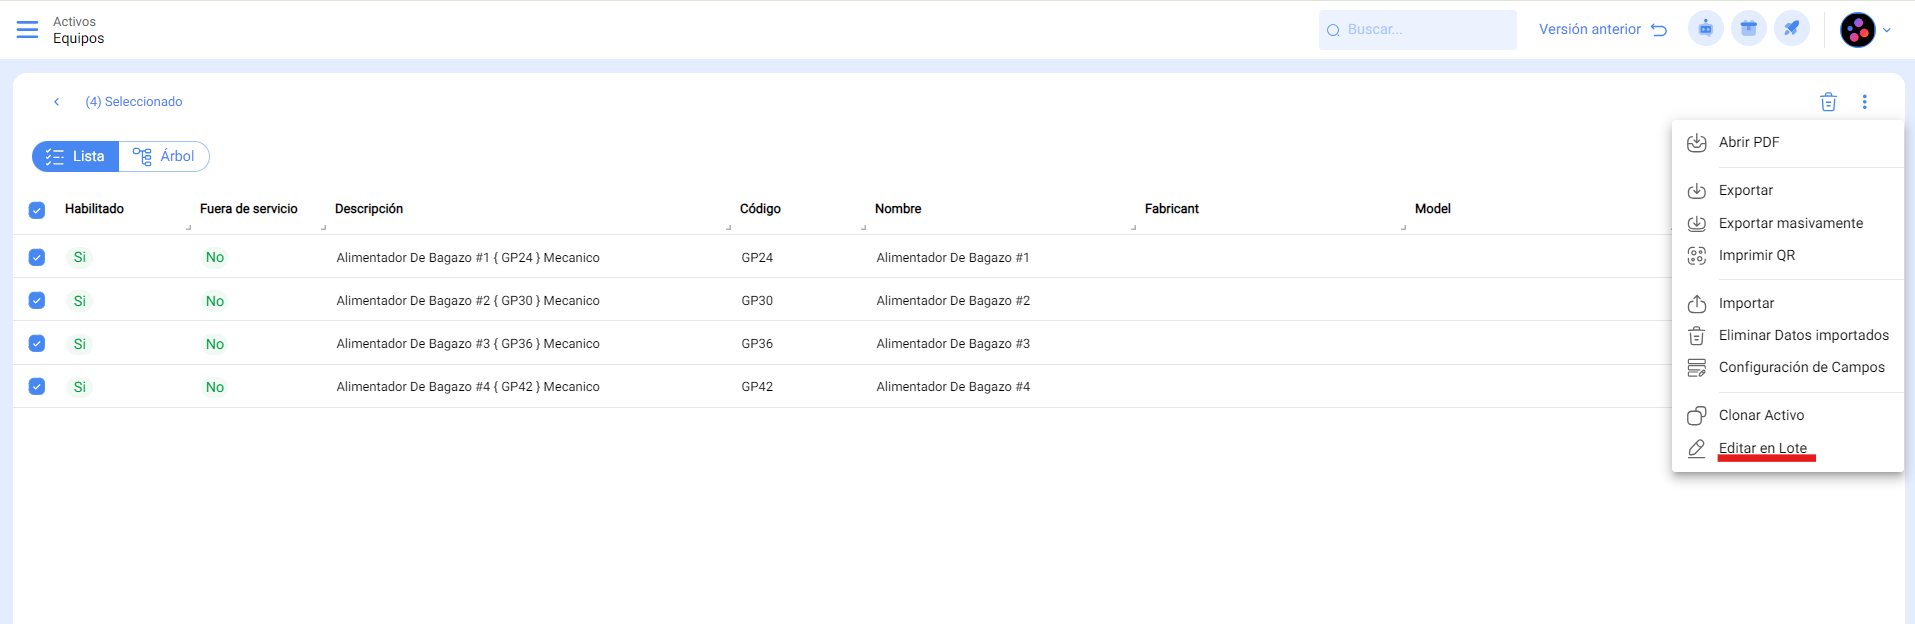Click the rocket icon in header
This screenshot has height=624, width=1915.
coord(1791,29)
